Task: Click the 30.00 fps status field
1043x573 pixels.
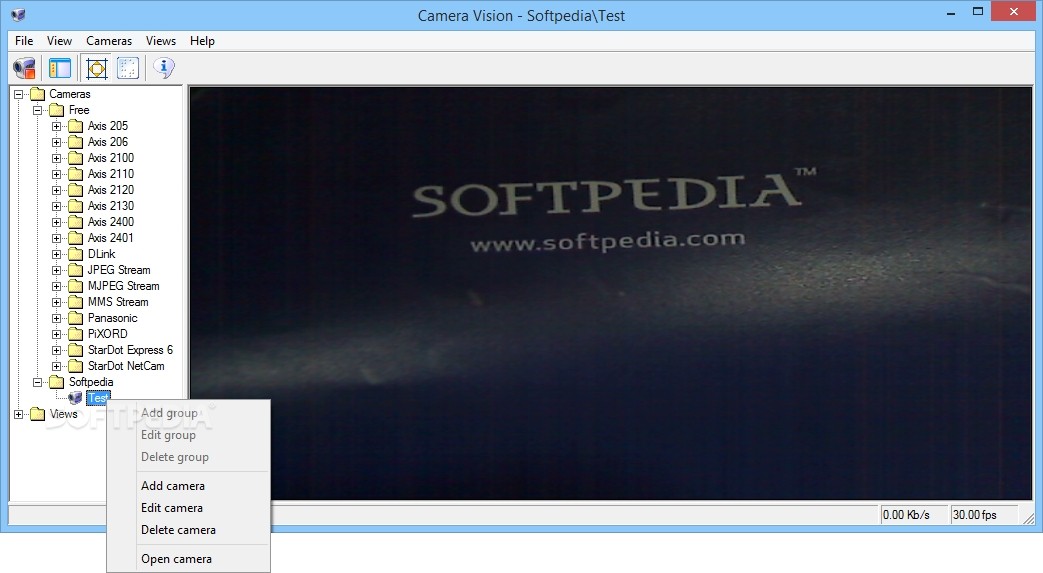Action: point(984,514)
